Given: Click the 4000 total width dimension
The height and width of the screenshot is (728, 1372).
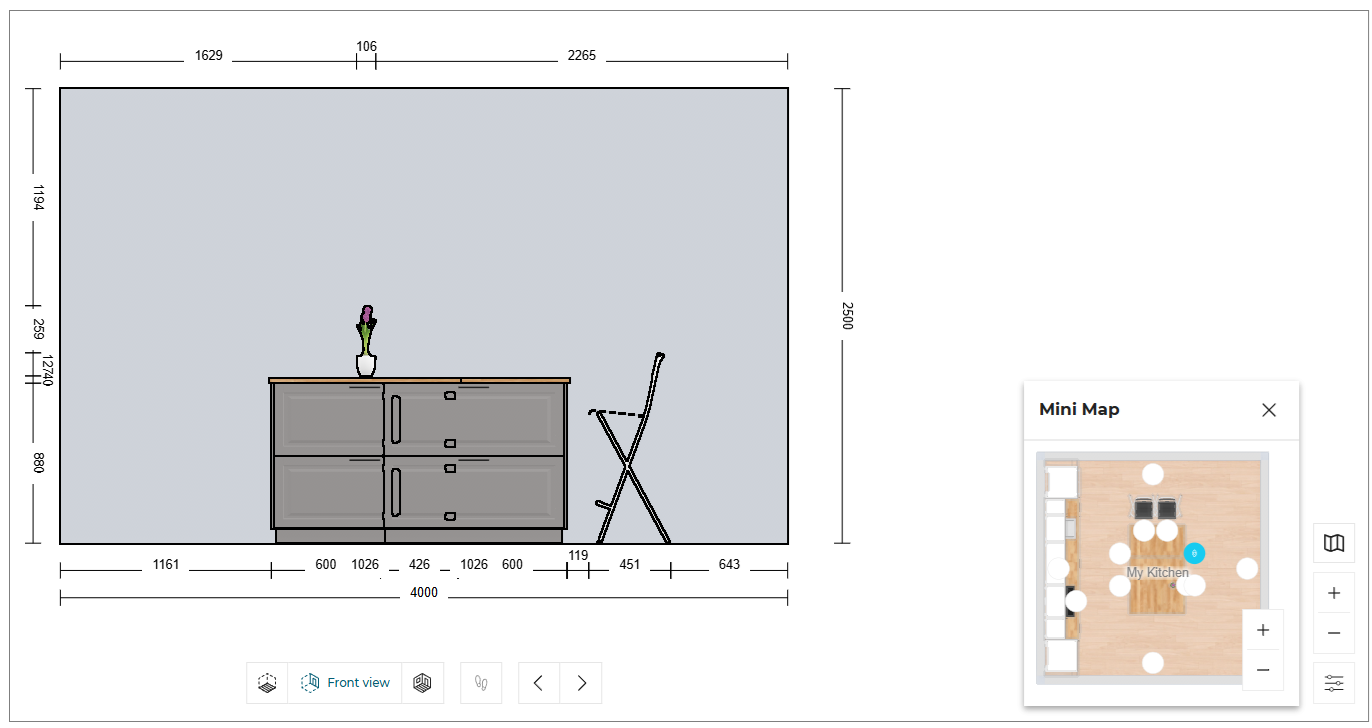Looking at the screenshot, I should pyautogui.click(x=424, y=593).
